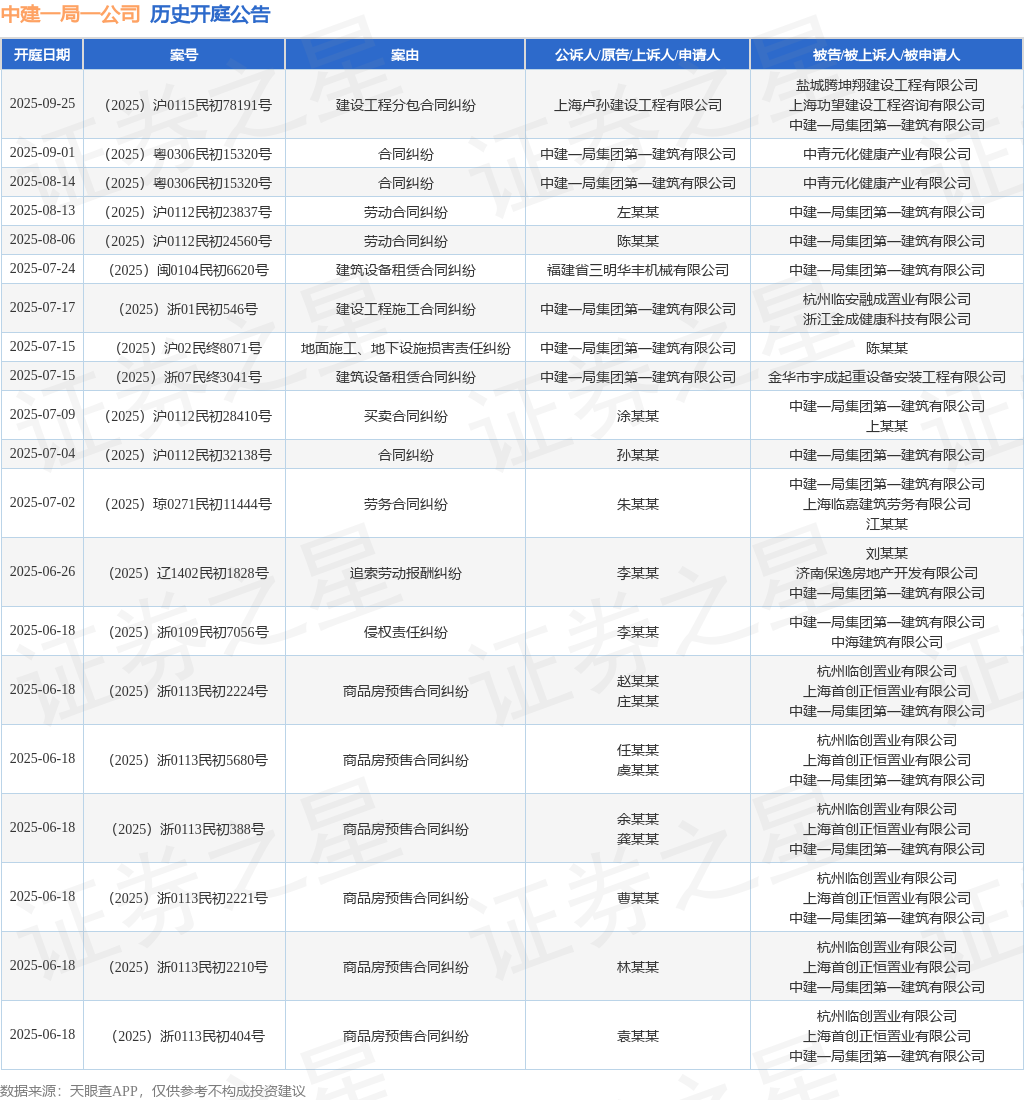This screenshot has width=1024, height=1100.
Task: Click the 案号 column header
Action: pyautogui.click(x=184, y=55)
